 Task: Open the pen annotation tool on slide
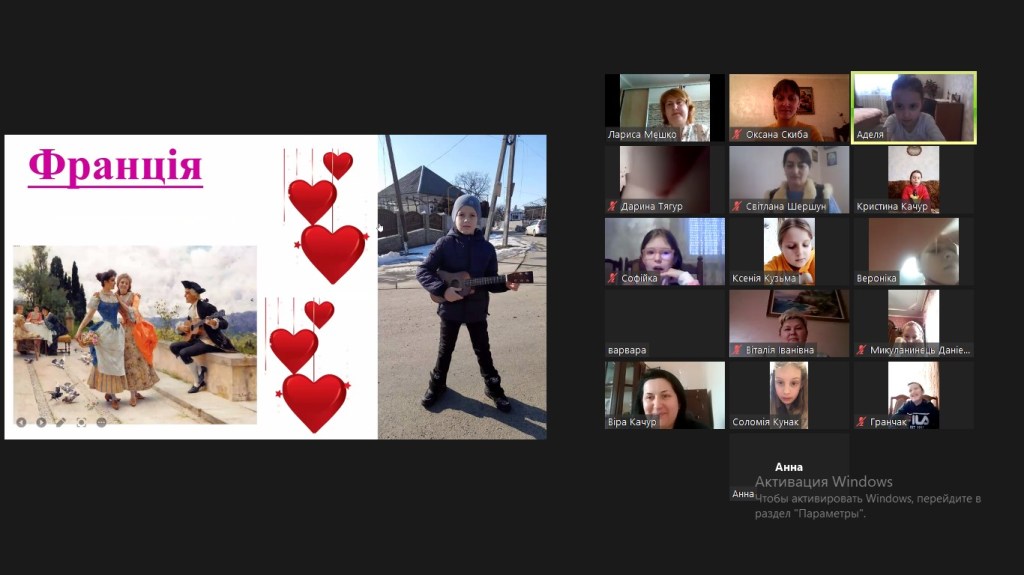click(61, 422)
